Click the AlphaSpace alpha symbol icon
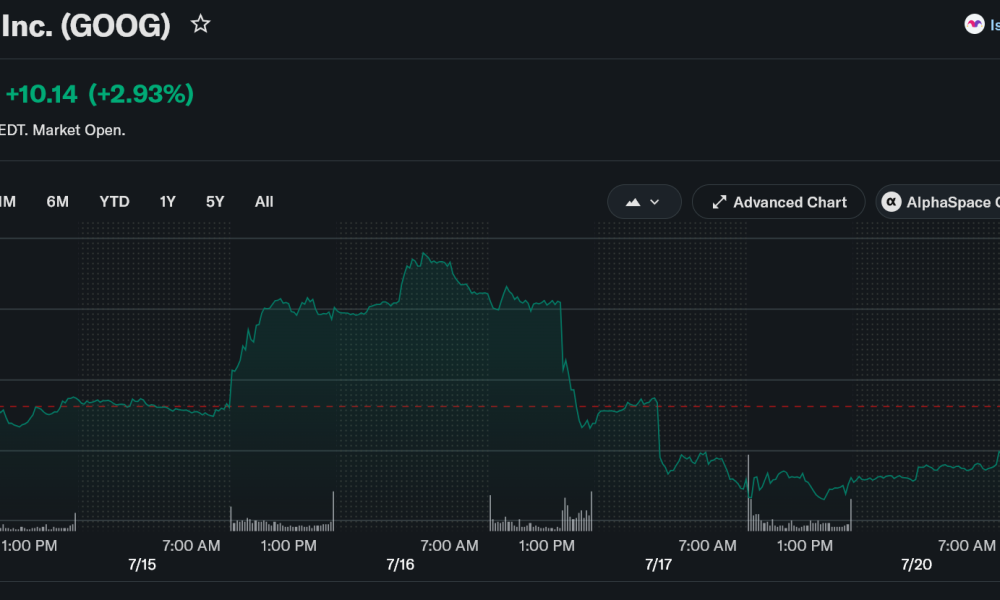Screen dimensions: 1000x600 (x=891, y=202)
